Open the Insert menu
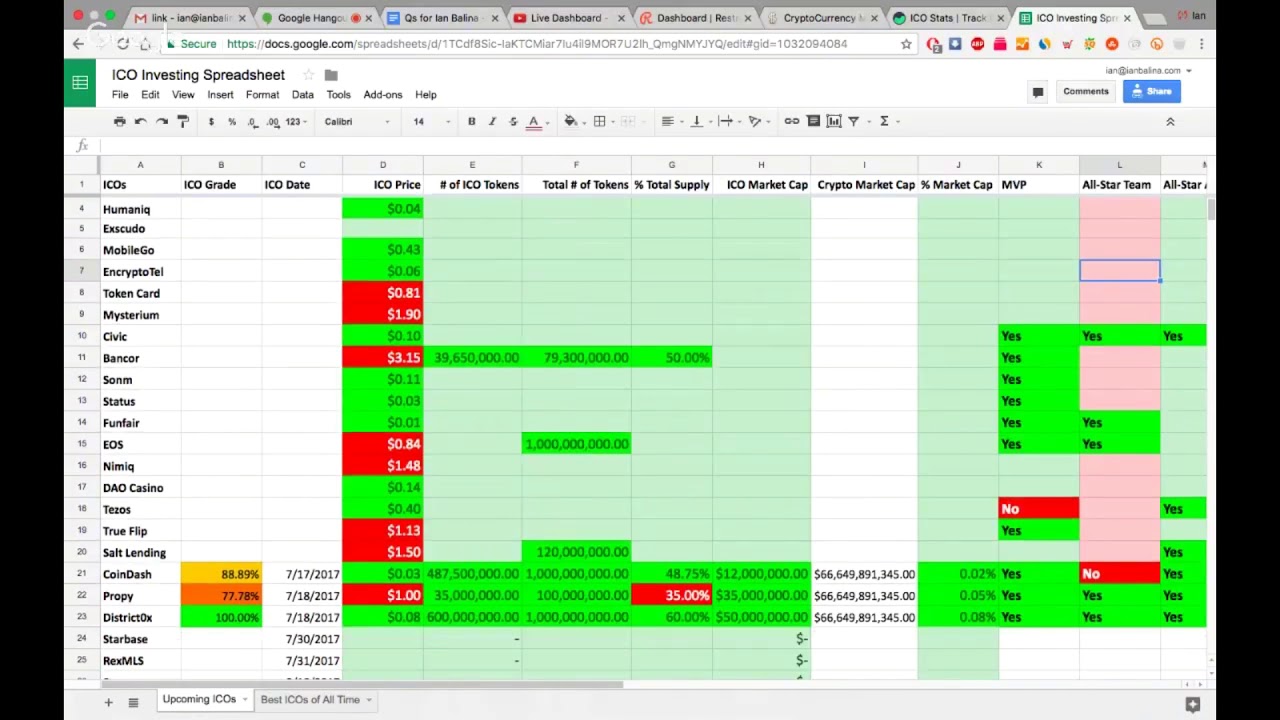1280x720 pixels. [x=220, y=95]
